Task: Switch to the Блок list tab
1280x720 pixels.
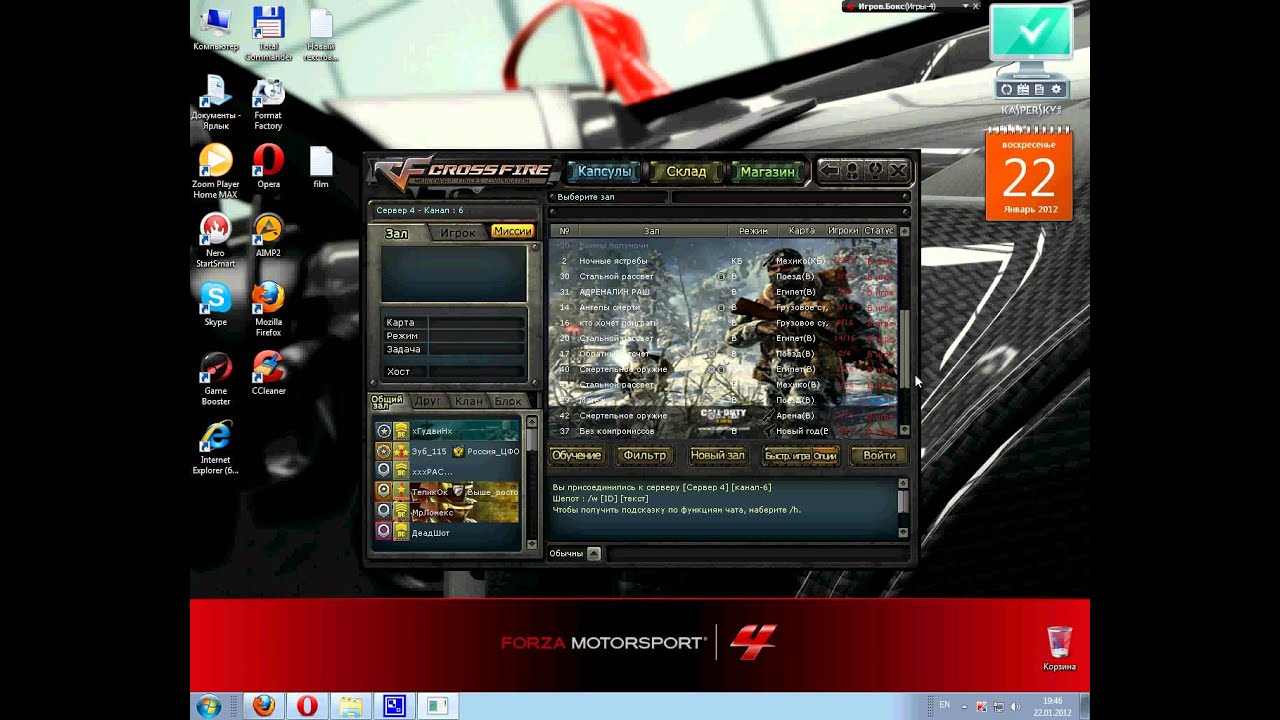Action: (508, 401)
